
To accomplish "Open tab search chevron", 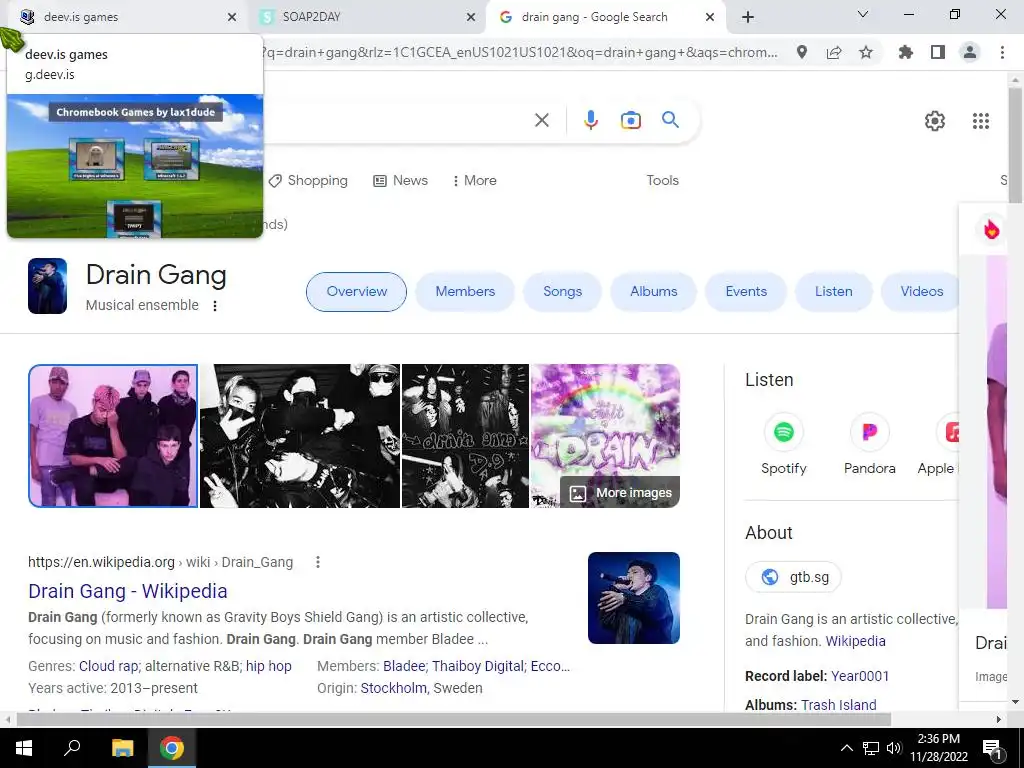I will tap(863, 14).
